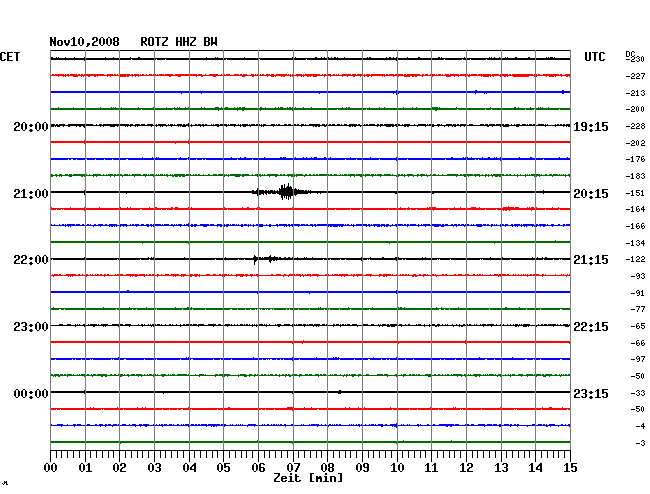
Task: Click the DC offset value "-151"
Action: [635, 194]
